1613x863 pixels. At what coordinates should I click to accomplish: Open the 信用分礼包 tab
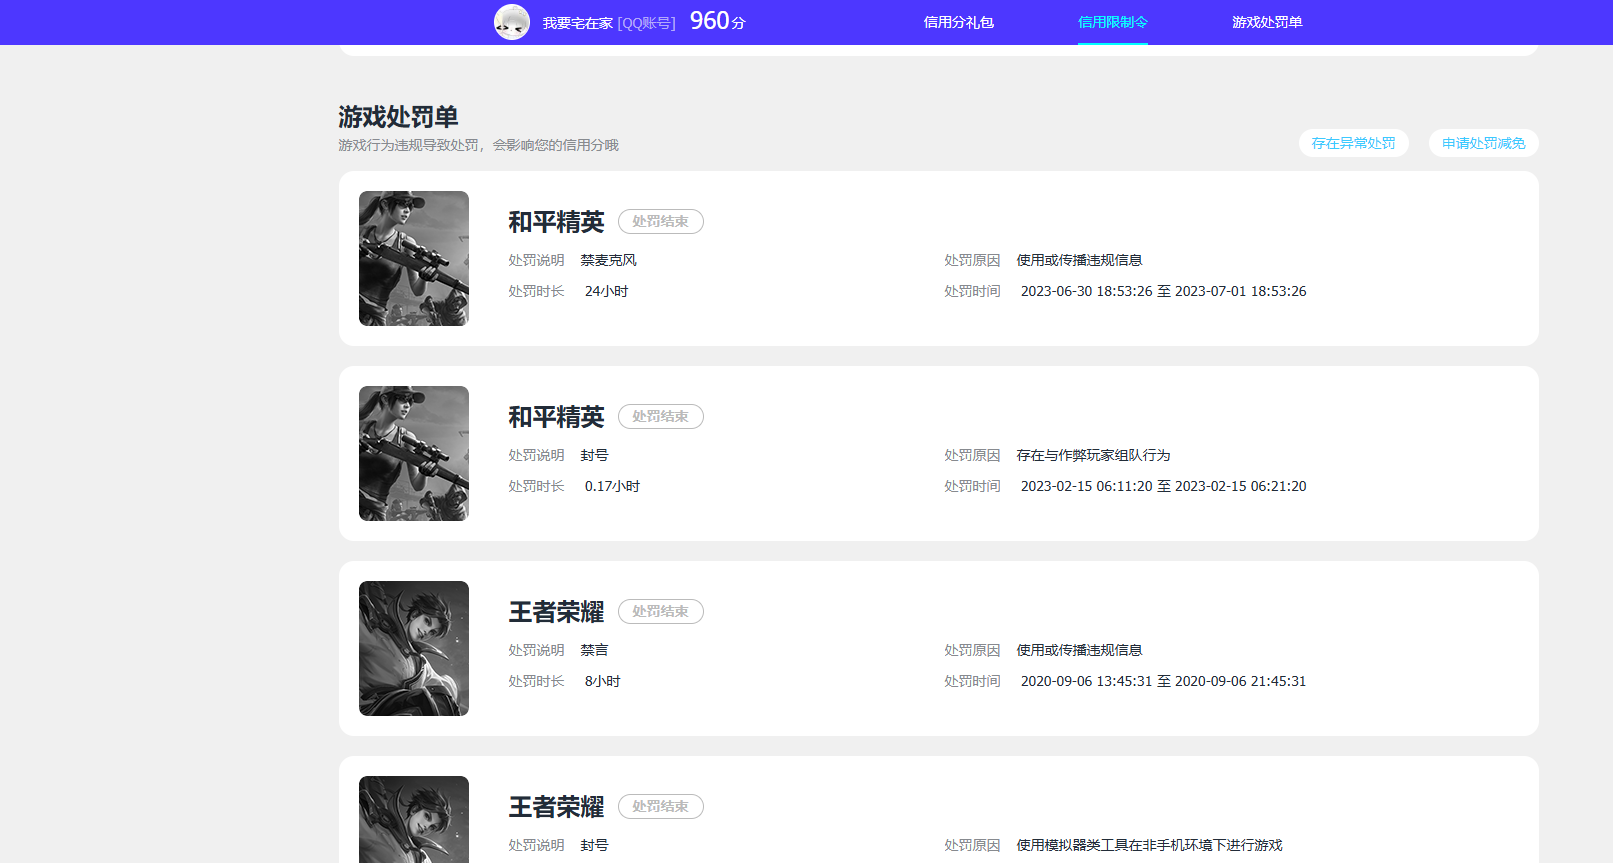click(x=959, y=22)
